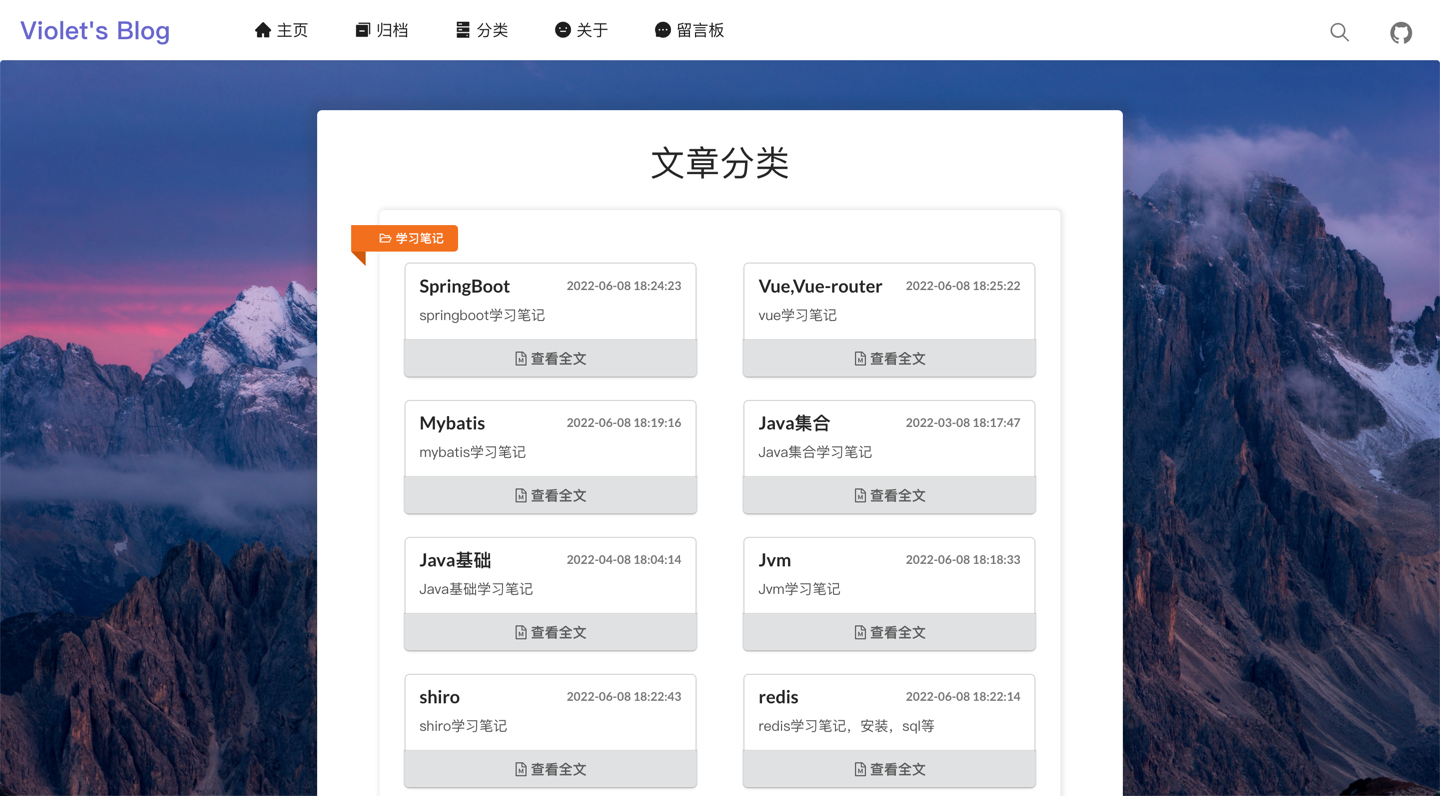The image size is (1440, 796).
Task: Click document icon in Java集合's 查看全文
Action: pyautogui.click(x=860, y=495)
